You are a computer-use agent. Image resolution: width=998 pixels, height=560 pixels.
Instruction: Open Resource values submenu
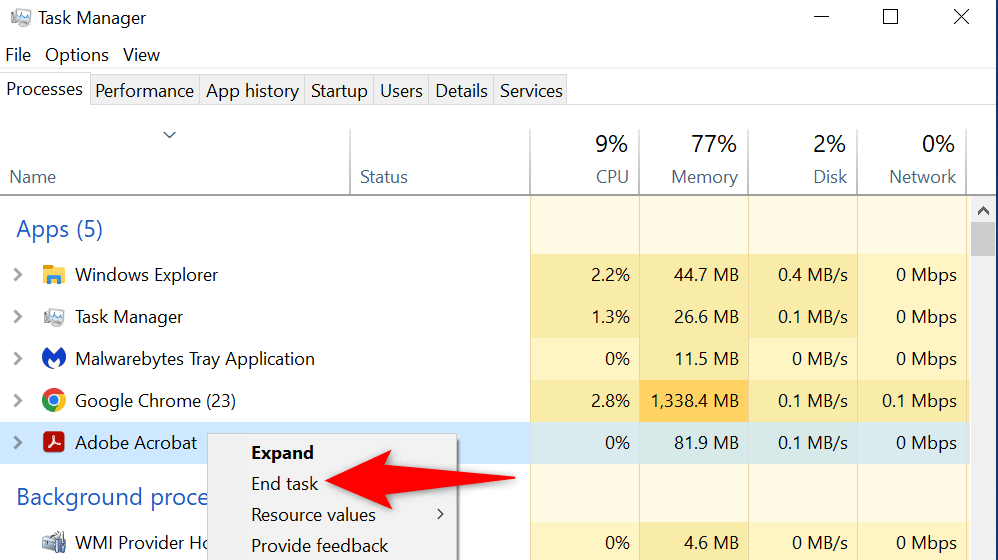(313, 515)
